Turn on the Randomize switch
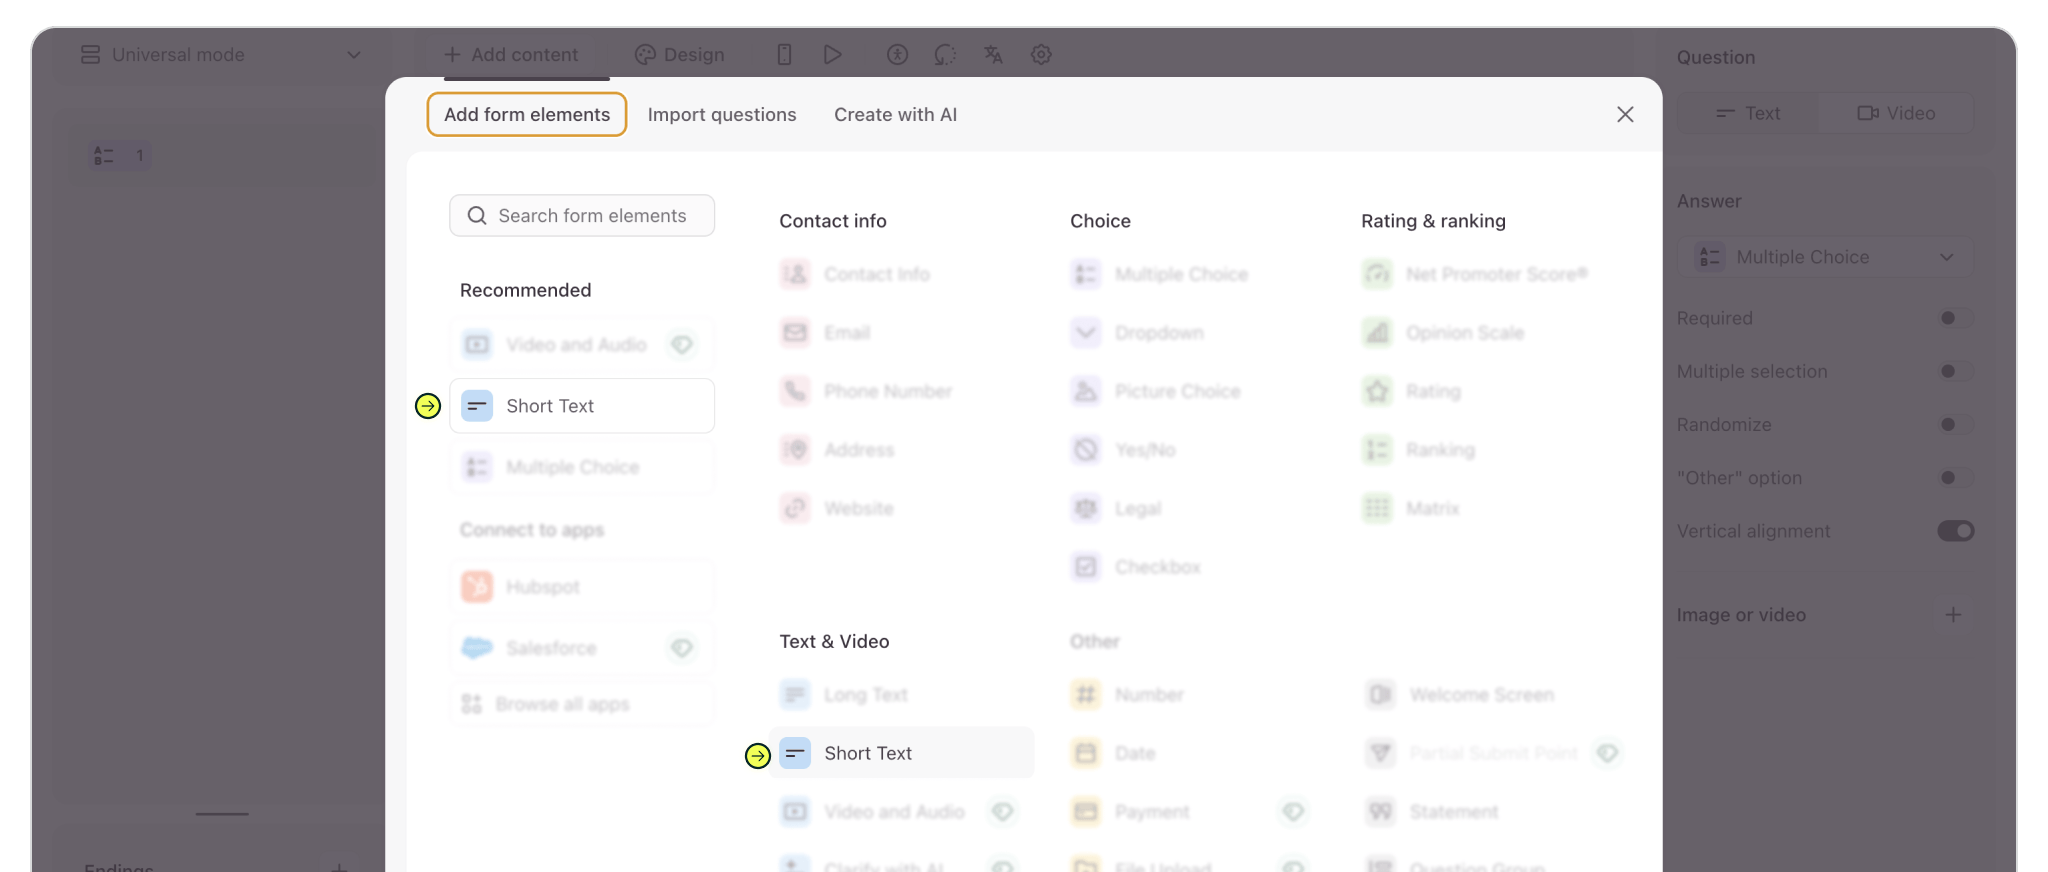Viewport: 2048px width, 872px height. coord(1955,424)
